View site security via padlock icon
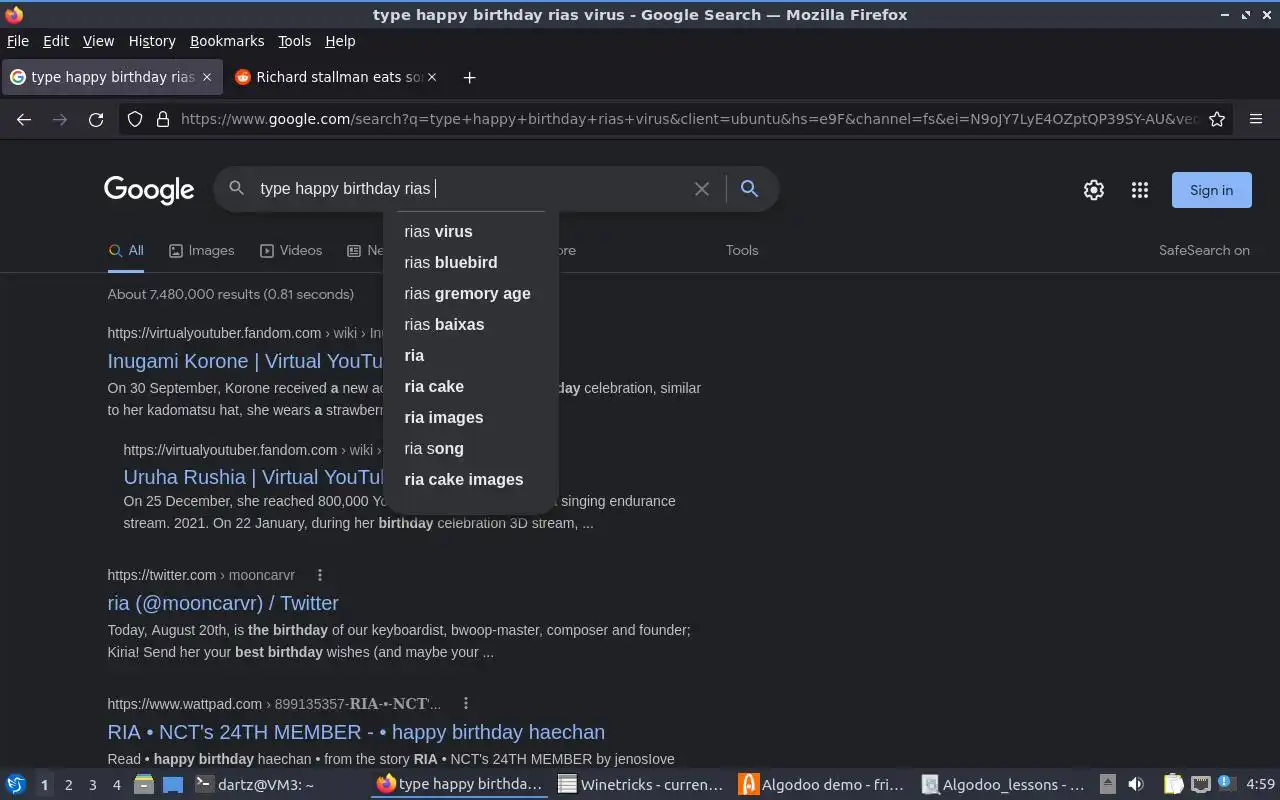 point(163,119)
